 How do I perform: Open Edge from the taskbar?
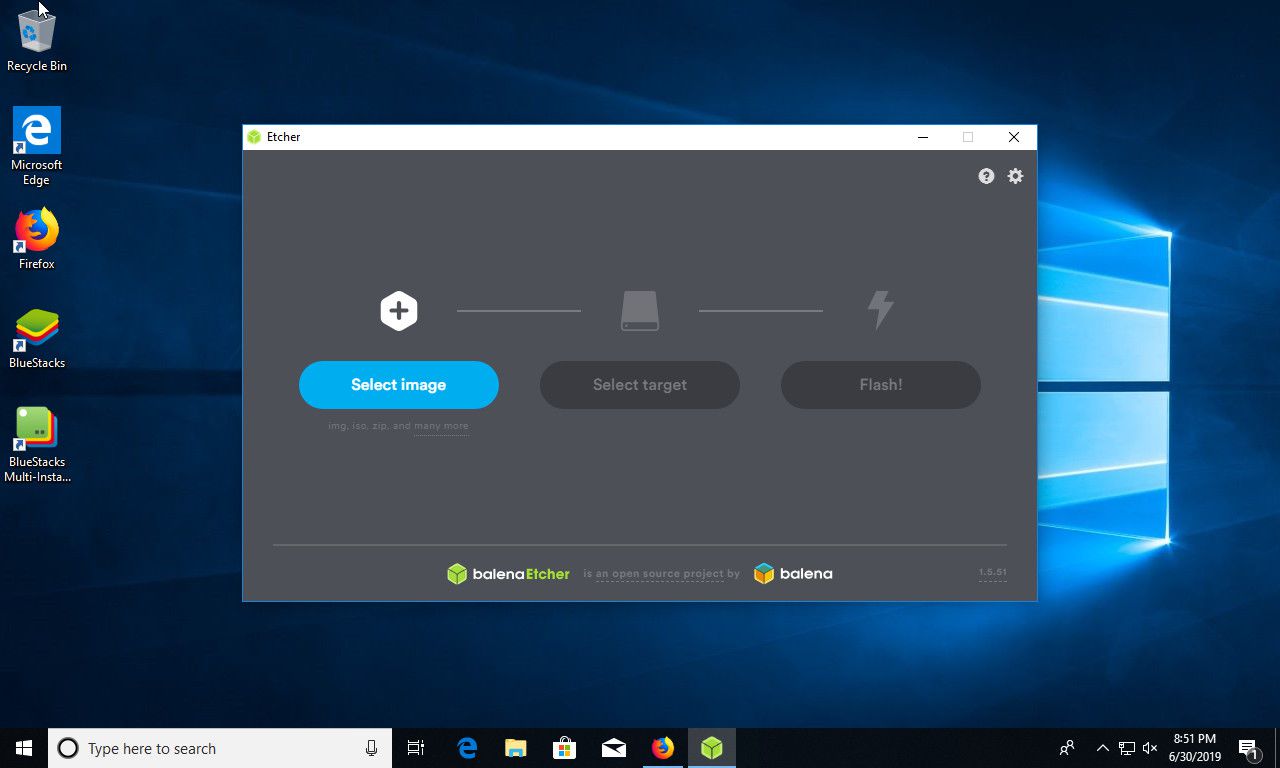[467, 748]
